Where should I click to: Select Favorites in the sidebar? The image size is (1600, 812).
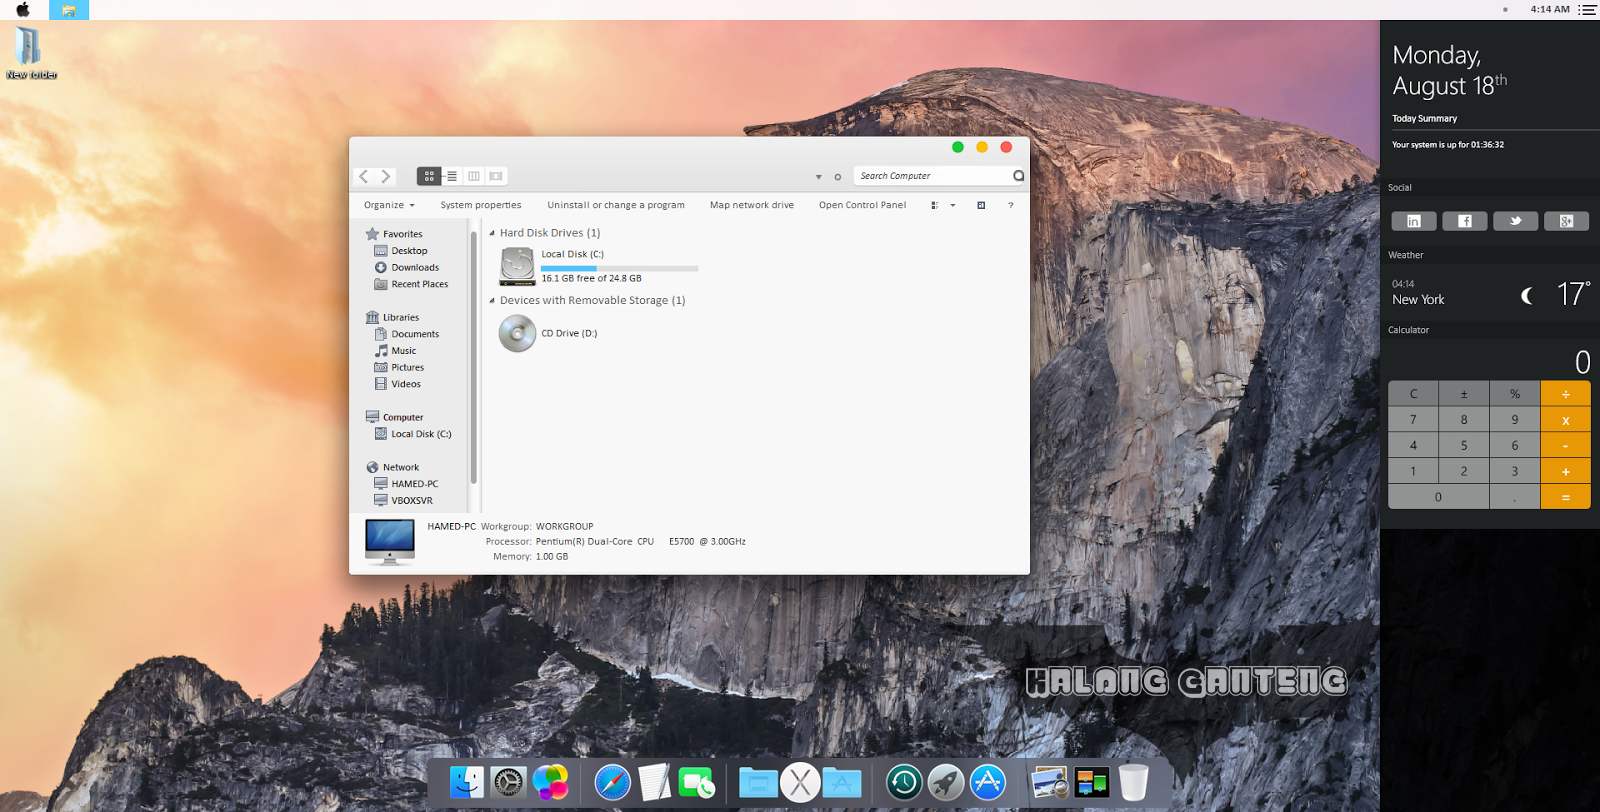[x=394, y=234]
